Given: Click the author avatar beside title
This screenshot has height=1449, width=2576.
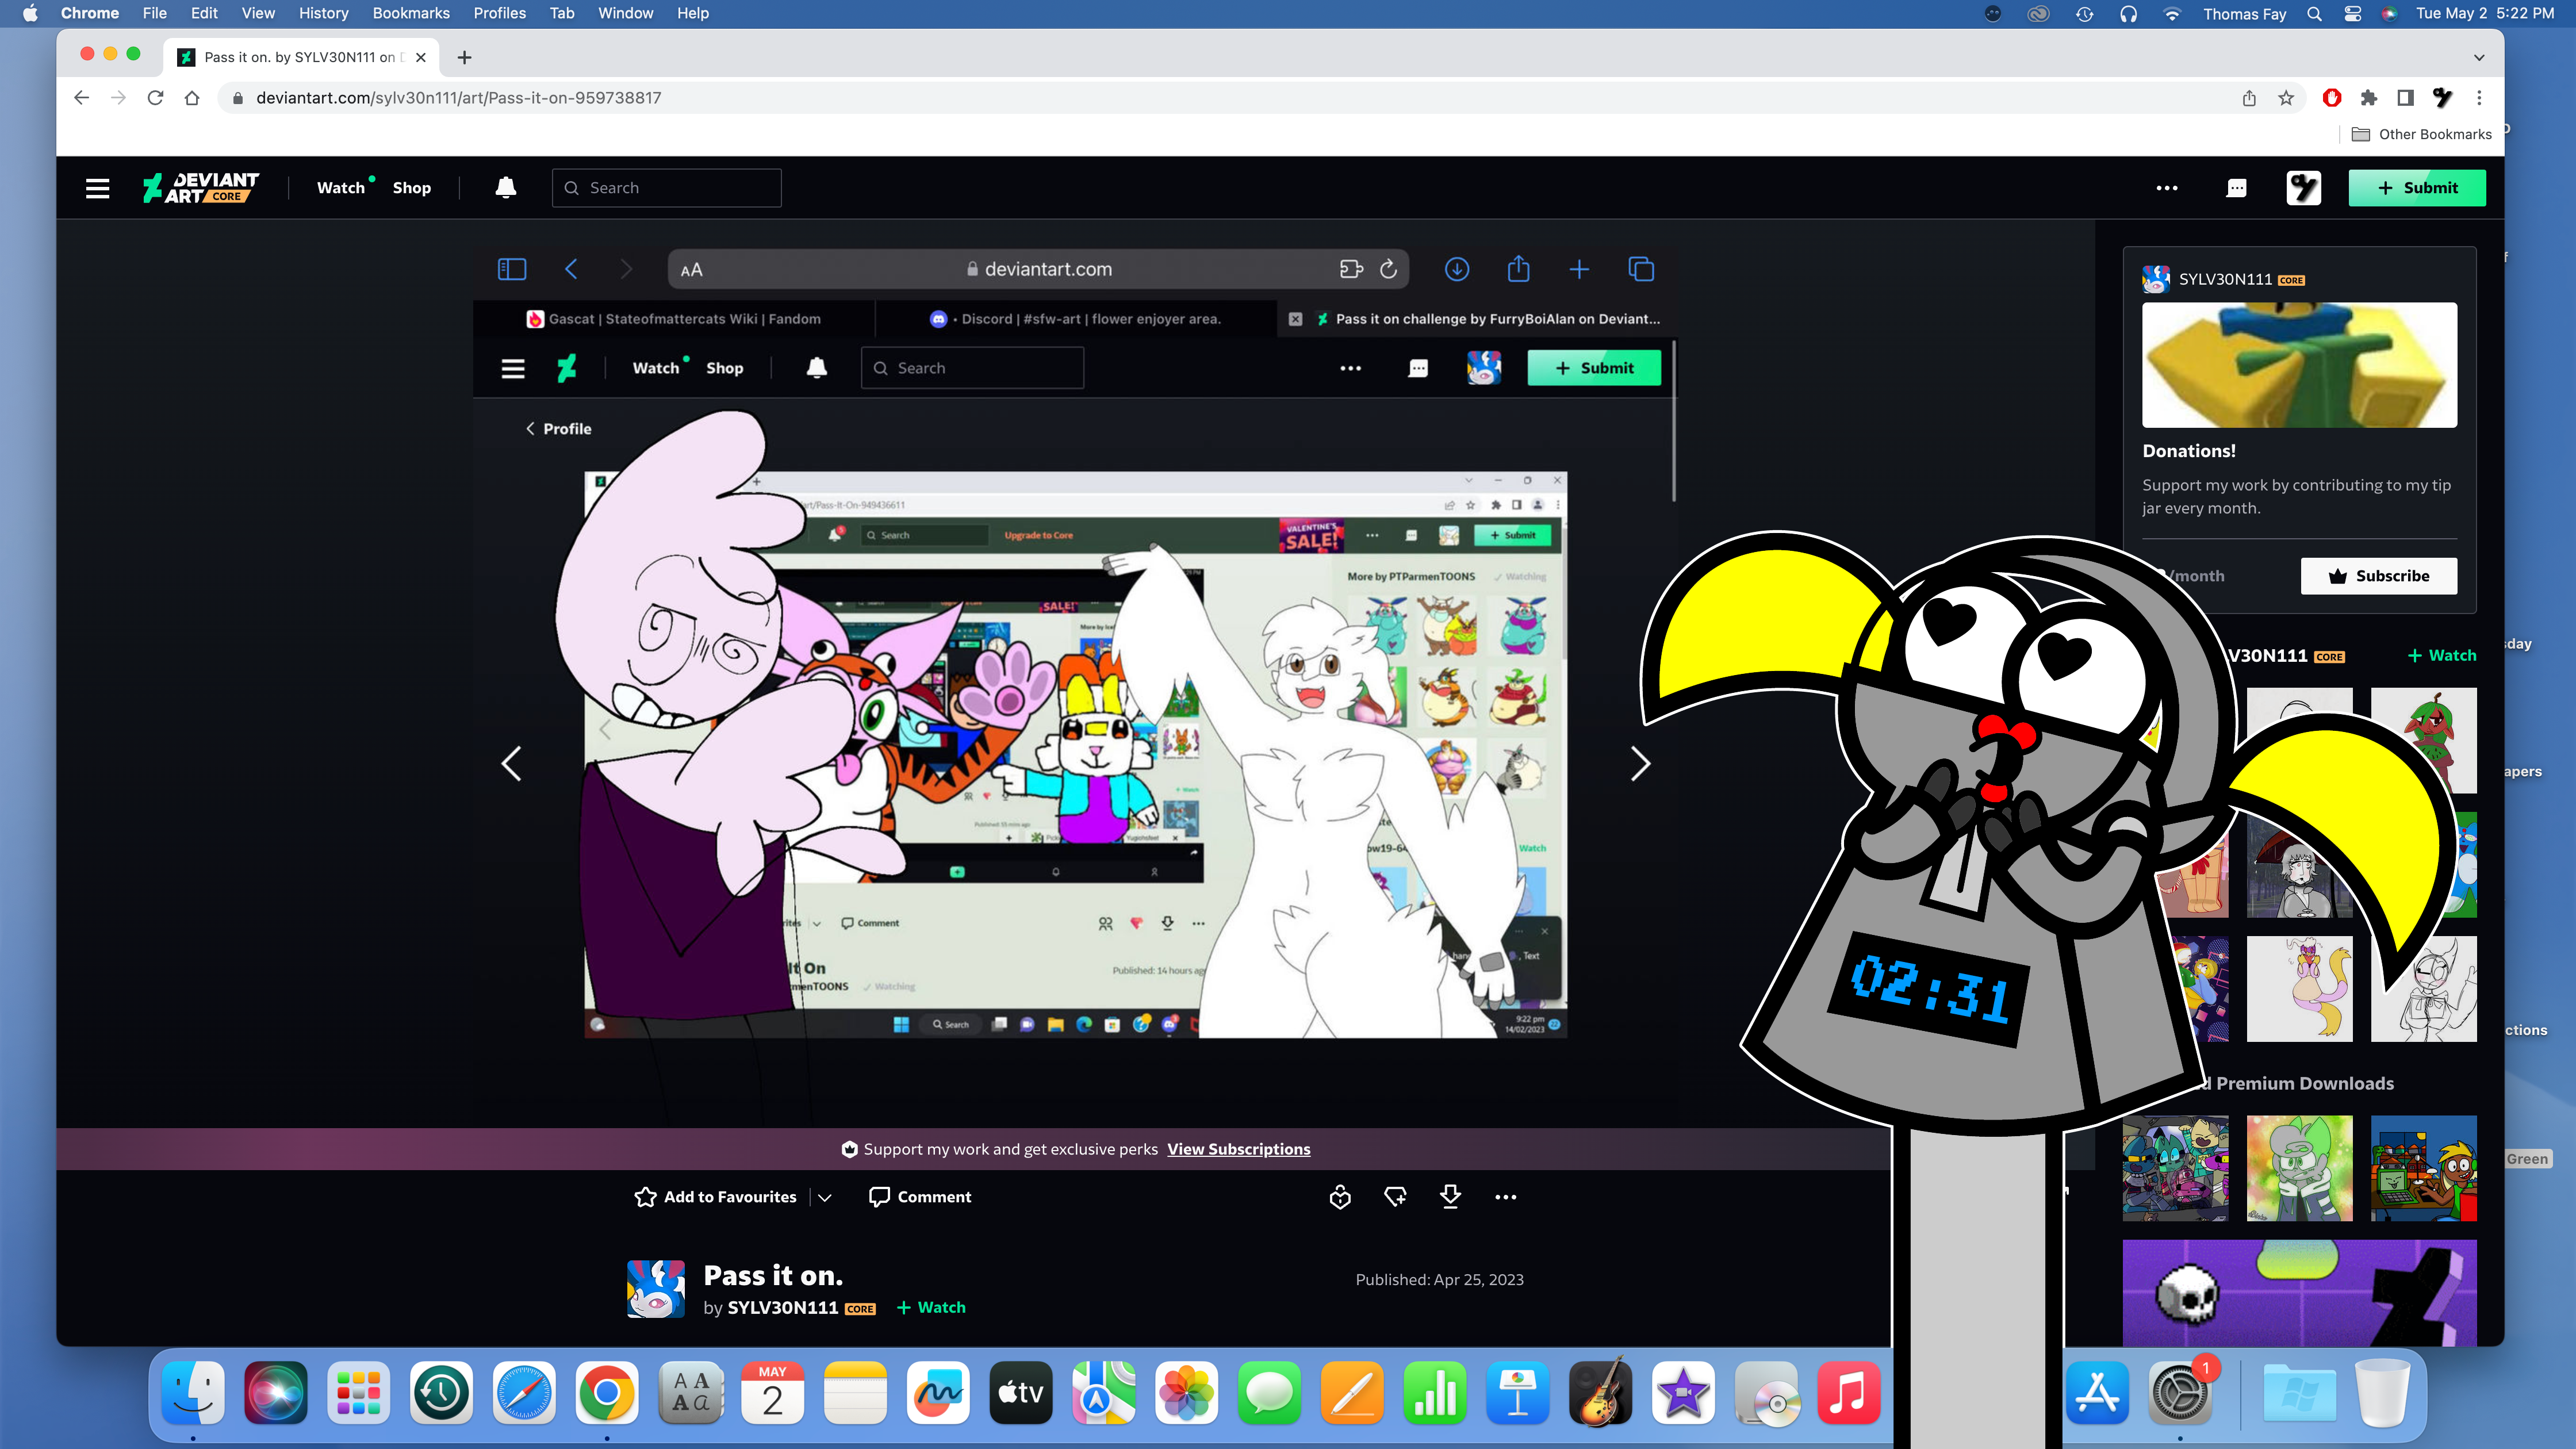Looking at the screenshot, I should coord(656,1289).
